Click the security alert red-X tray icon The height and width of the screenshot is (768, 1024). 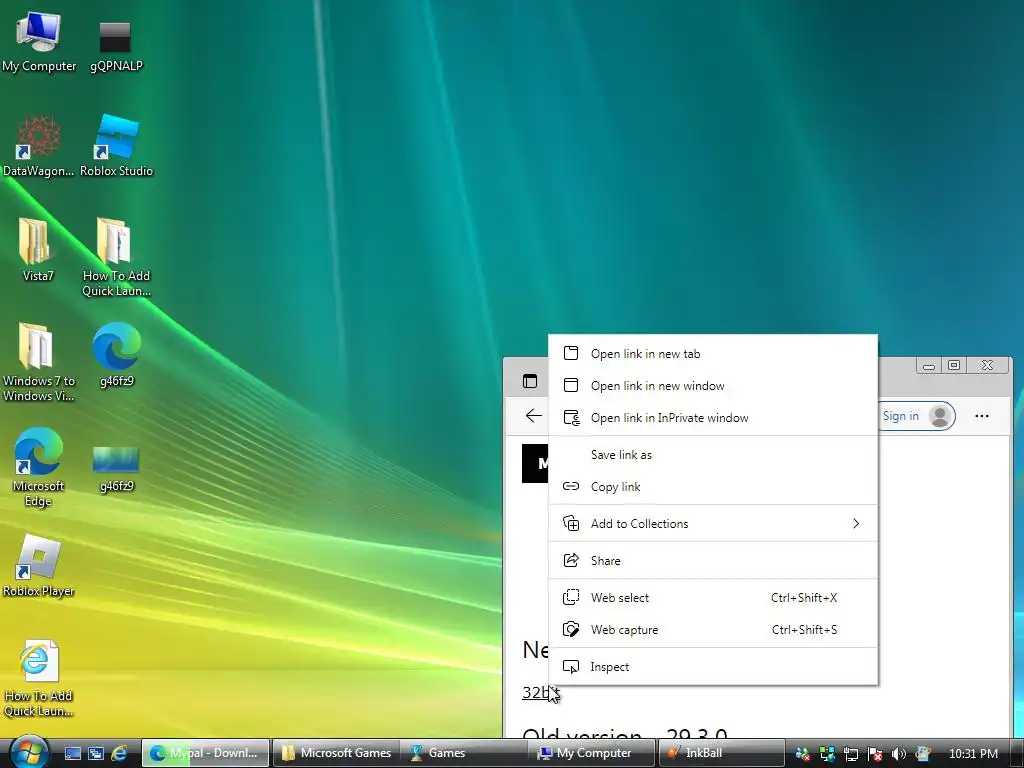pos(874,754)
